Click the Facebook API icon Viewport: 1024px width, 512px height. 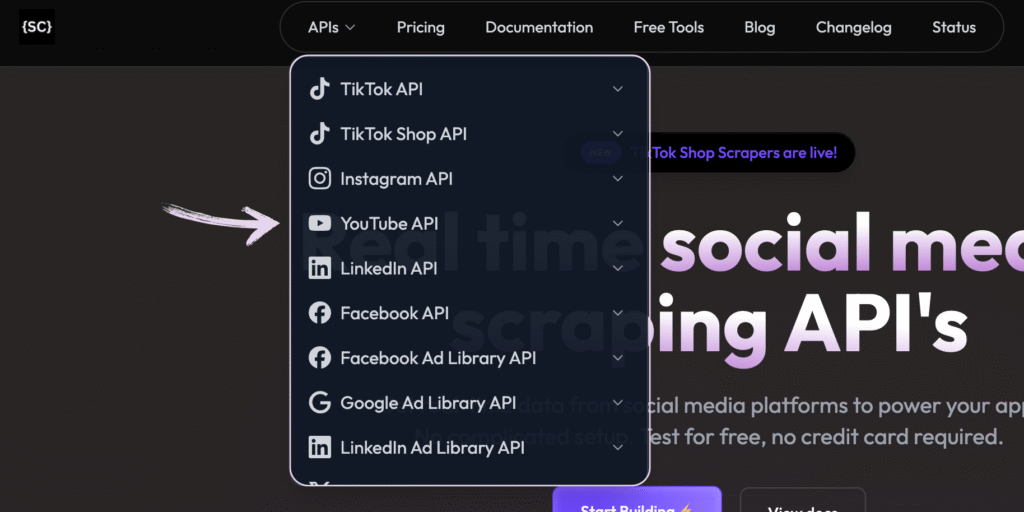coord(319,313)
